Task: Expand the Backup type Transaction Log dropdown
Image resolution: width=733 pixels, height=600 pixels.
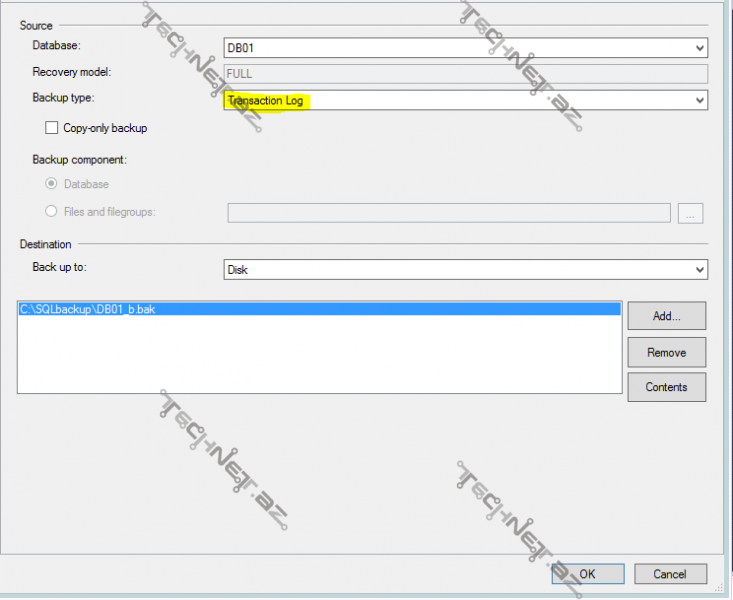Action: tap(465, 100)
